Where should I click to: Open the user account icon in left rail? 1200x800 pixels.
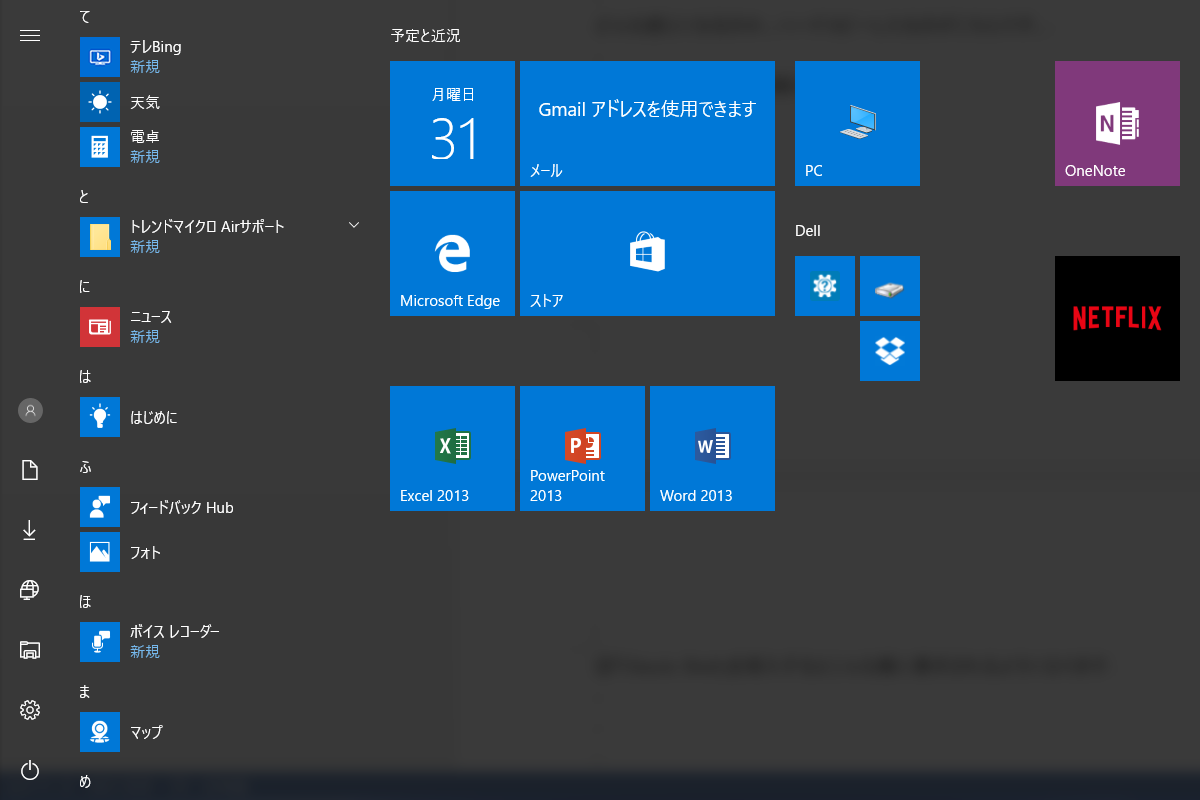[30, 410]
